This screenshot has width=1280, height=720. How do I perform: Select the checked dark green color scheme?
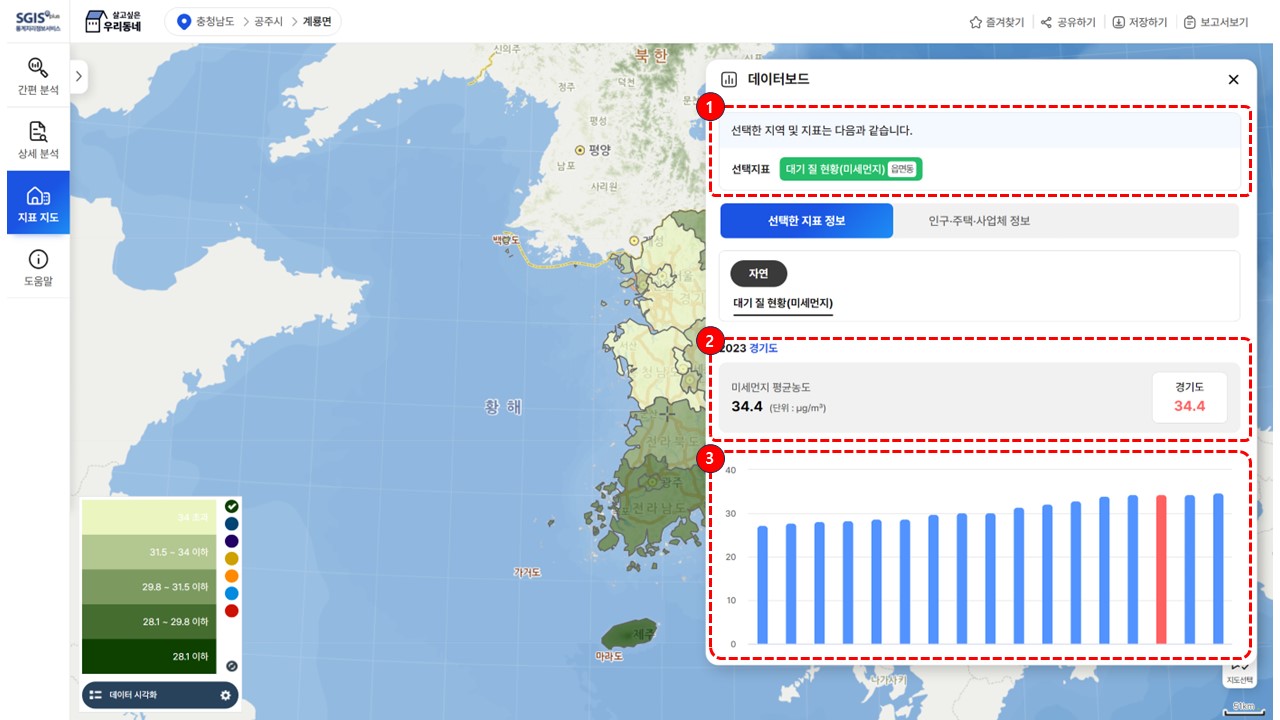[232, 506]
